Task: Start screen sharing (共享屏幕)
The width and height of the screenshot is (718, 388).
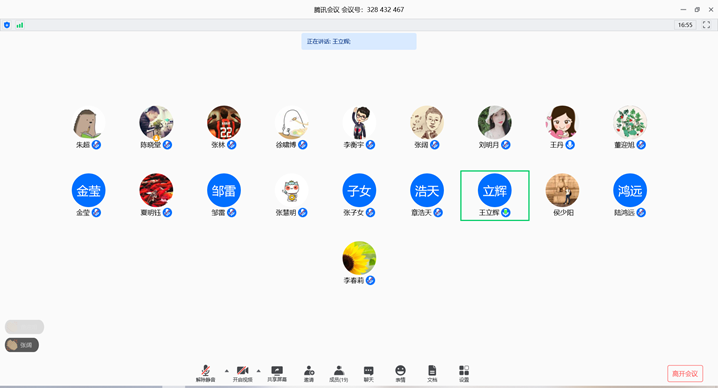Action: pos(277,373)
